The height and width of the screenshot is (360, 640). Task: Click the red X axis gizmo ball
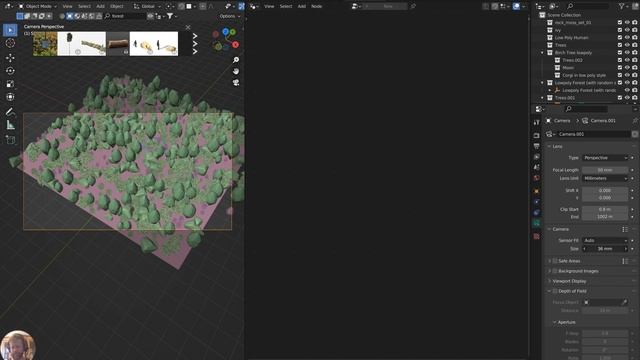[x=236, y=44]
